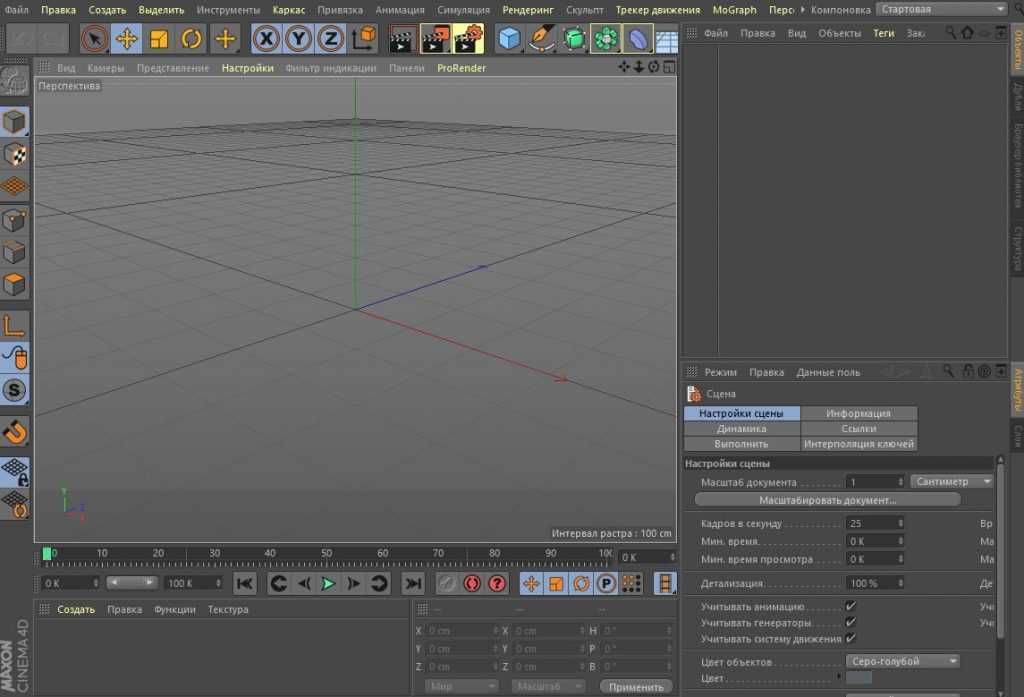The height and width of the screenshot is (697, 1024).
Task: Open the Стартовая layout dropdown
Action: (941, 9)
